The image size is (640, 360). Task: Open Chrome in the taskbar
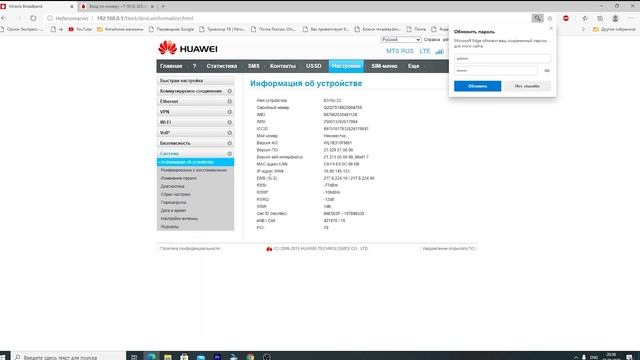coord(250,356)
